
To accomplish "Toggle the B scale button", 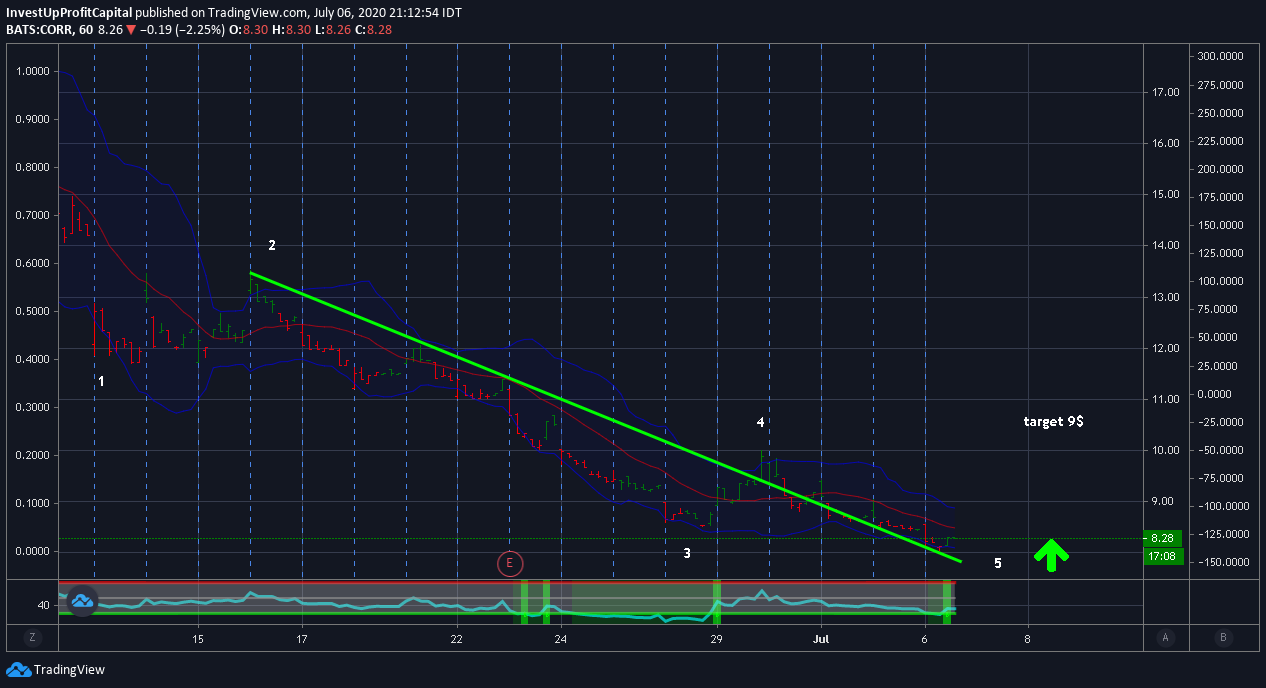I will click(1222, 637).
